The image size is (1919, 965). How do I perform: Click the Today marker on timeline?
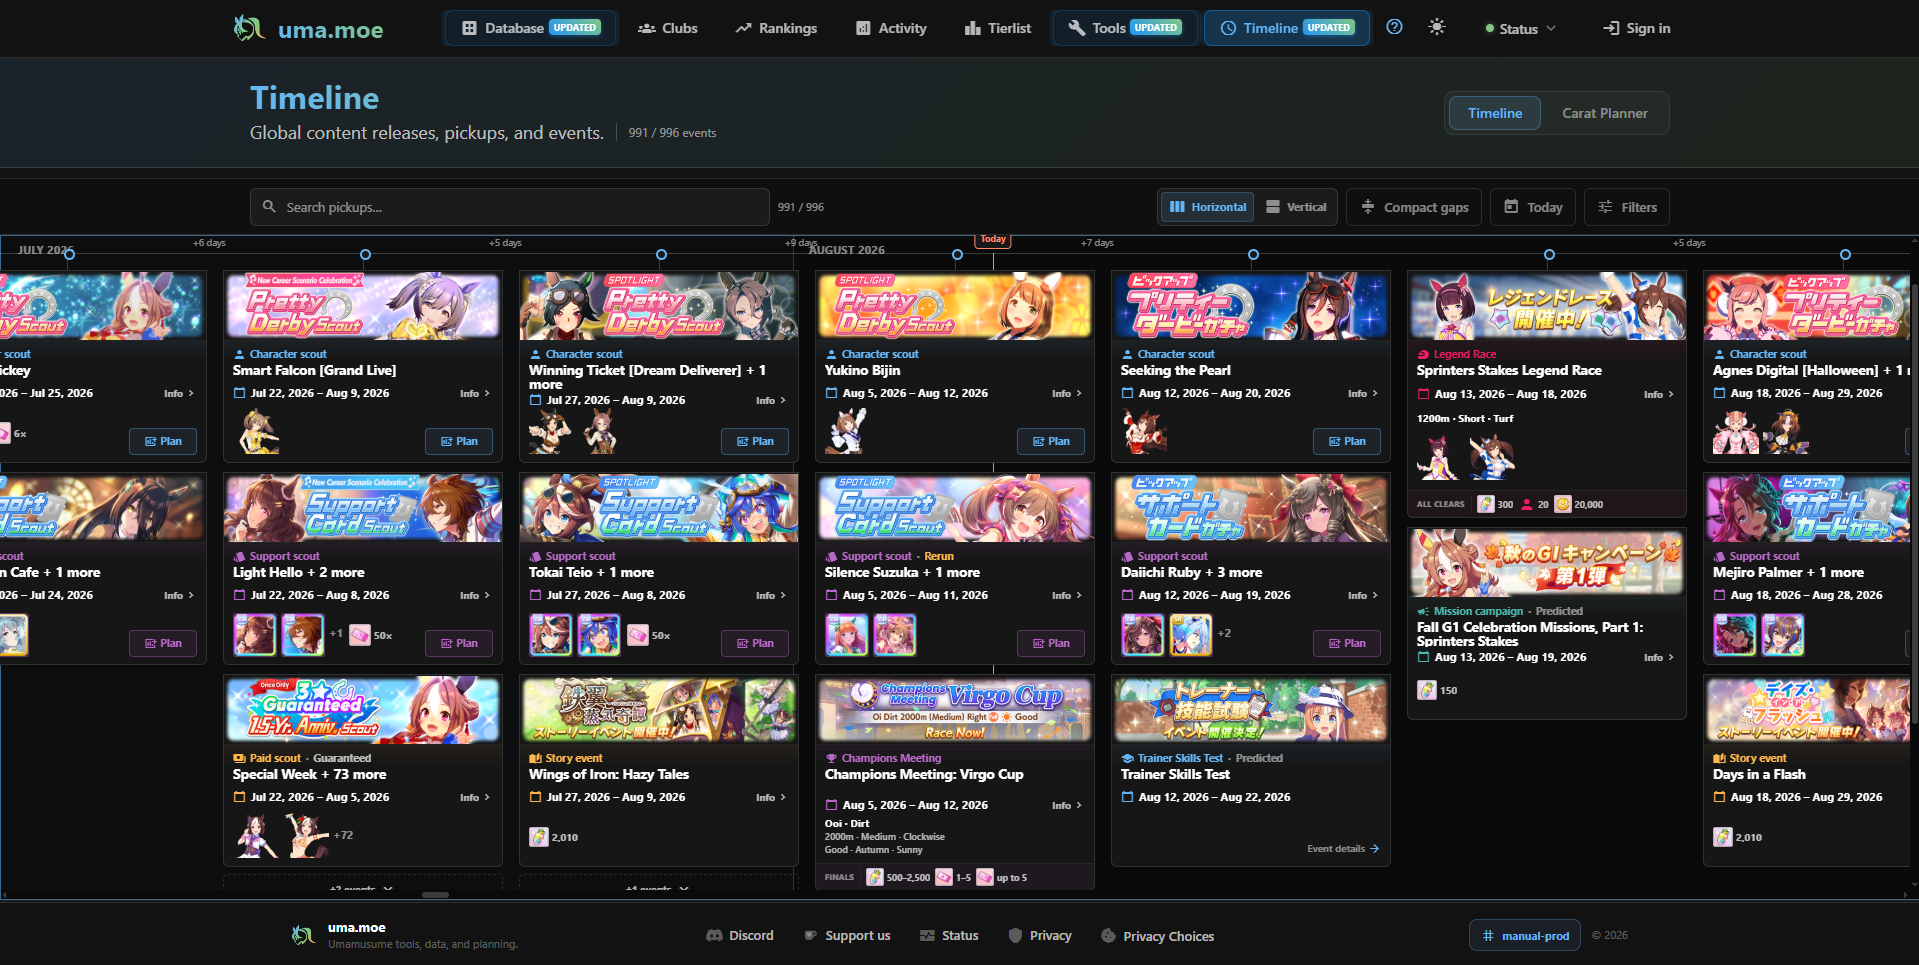click(x=993, y=239)
